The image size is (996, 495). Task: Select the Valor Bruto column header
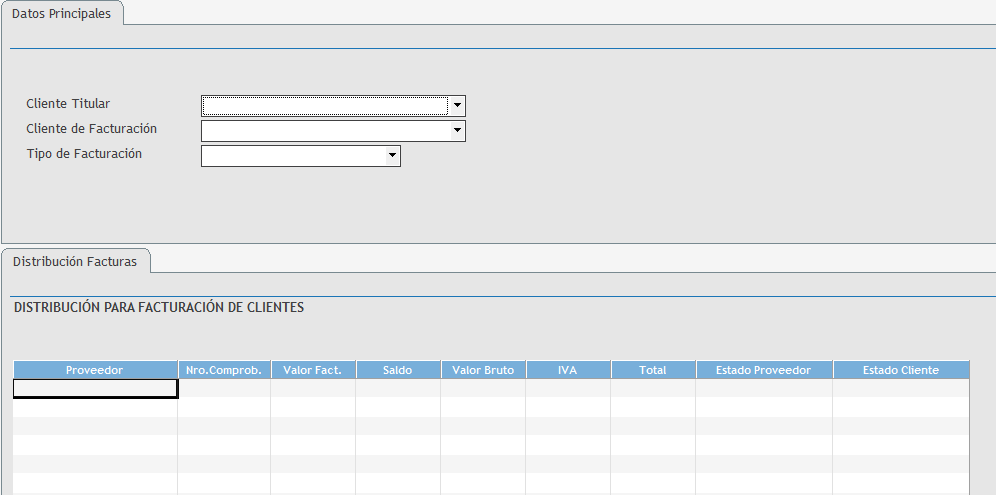pos(482,370)
